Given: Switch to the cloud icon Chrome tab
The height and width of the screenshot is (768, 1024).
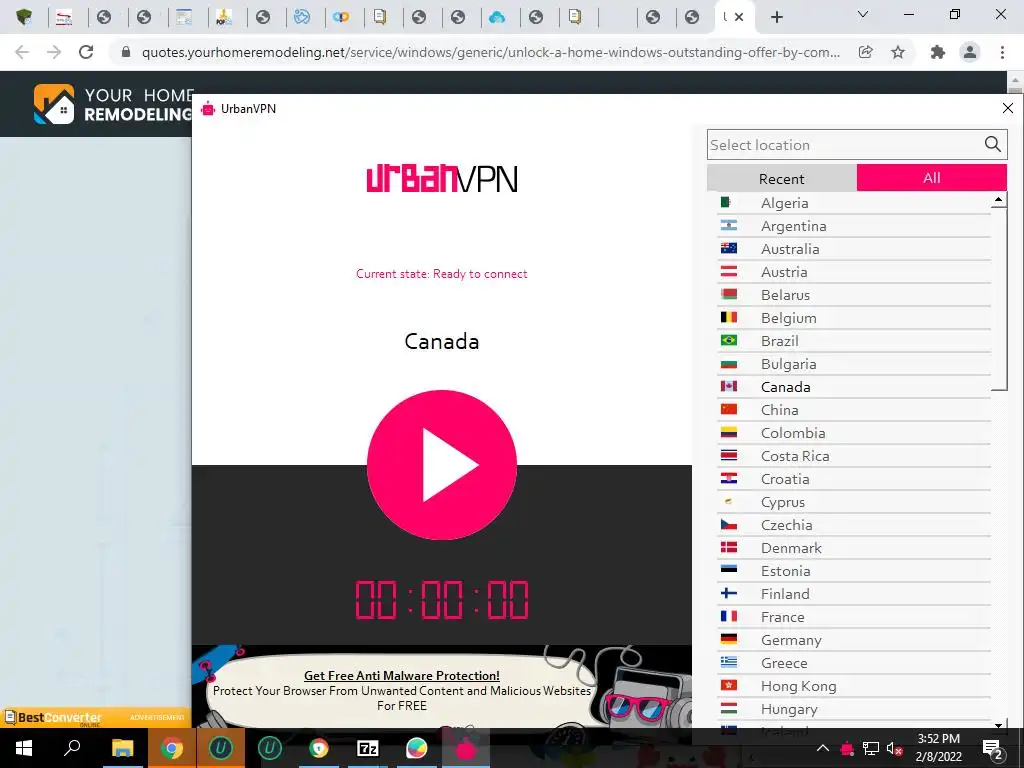Looking at the screenshot, I should [x=497, y=18].
